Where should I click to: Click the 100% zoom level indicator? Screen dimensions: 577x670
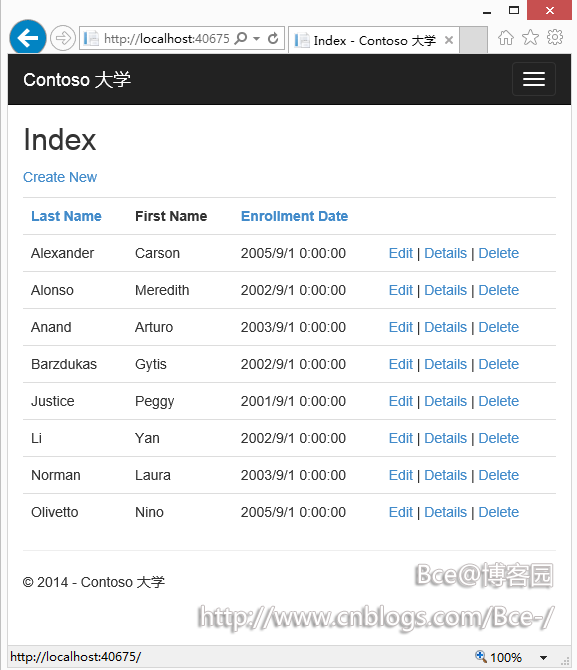(x=499, y=657)
